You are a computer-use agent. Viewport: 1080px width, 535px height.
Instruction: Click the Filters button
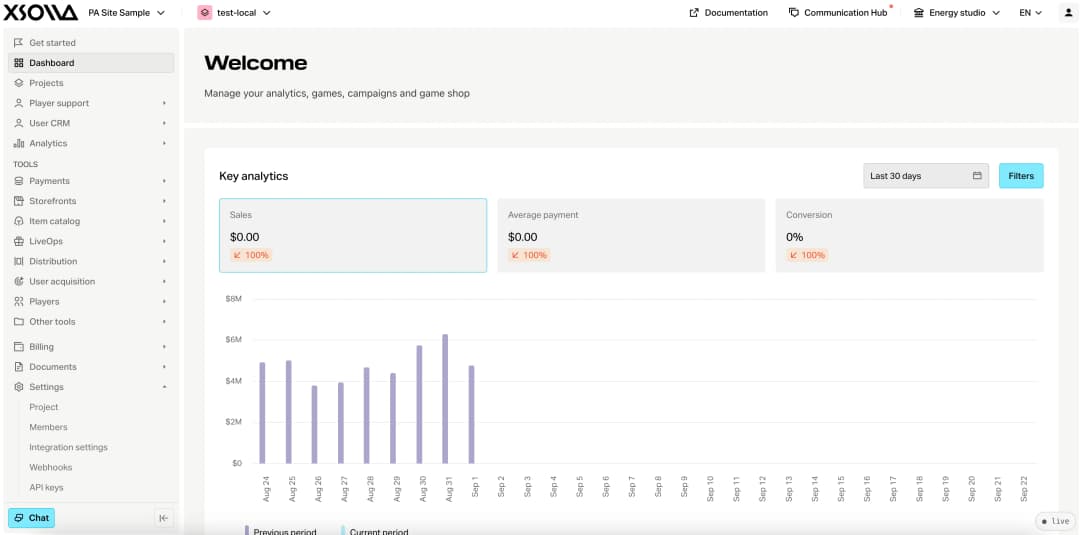pyautogui.click(x=1021, y=176)
